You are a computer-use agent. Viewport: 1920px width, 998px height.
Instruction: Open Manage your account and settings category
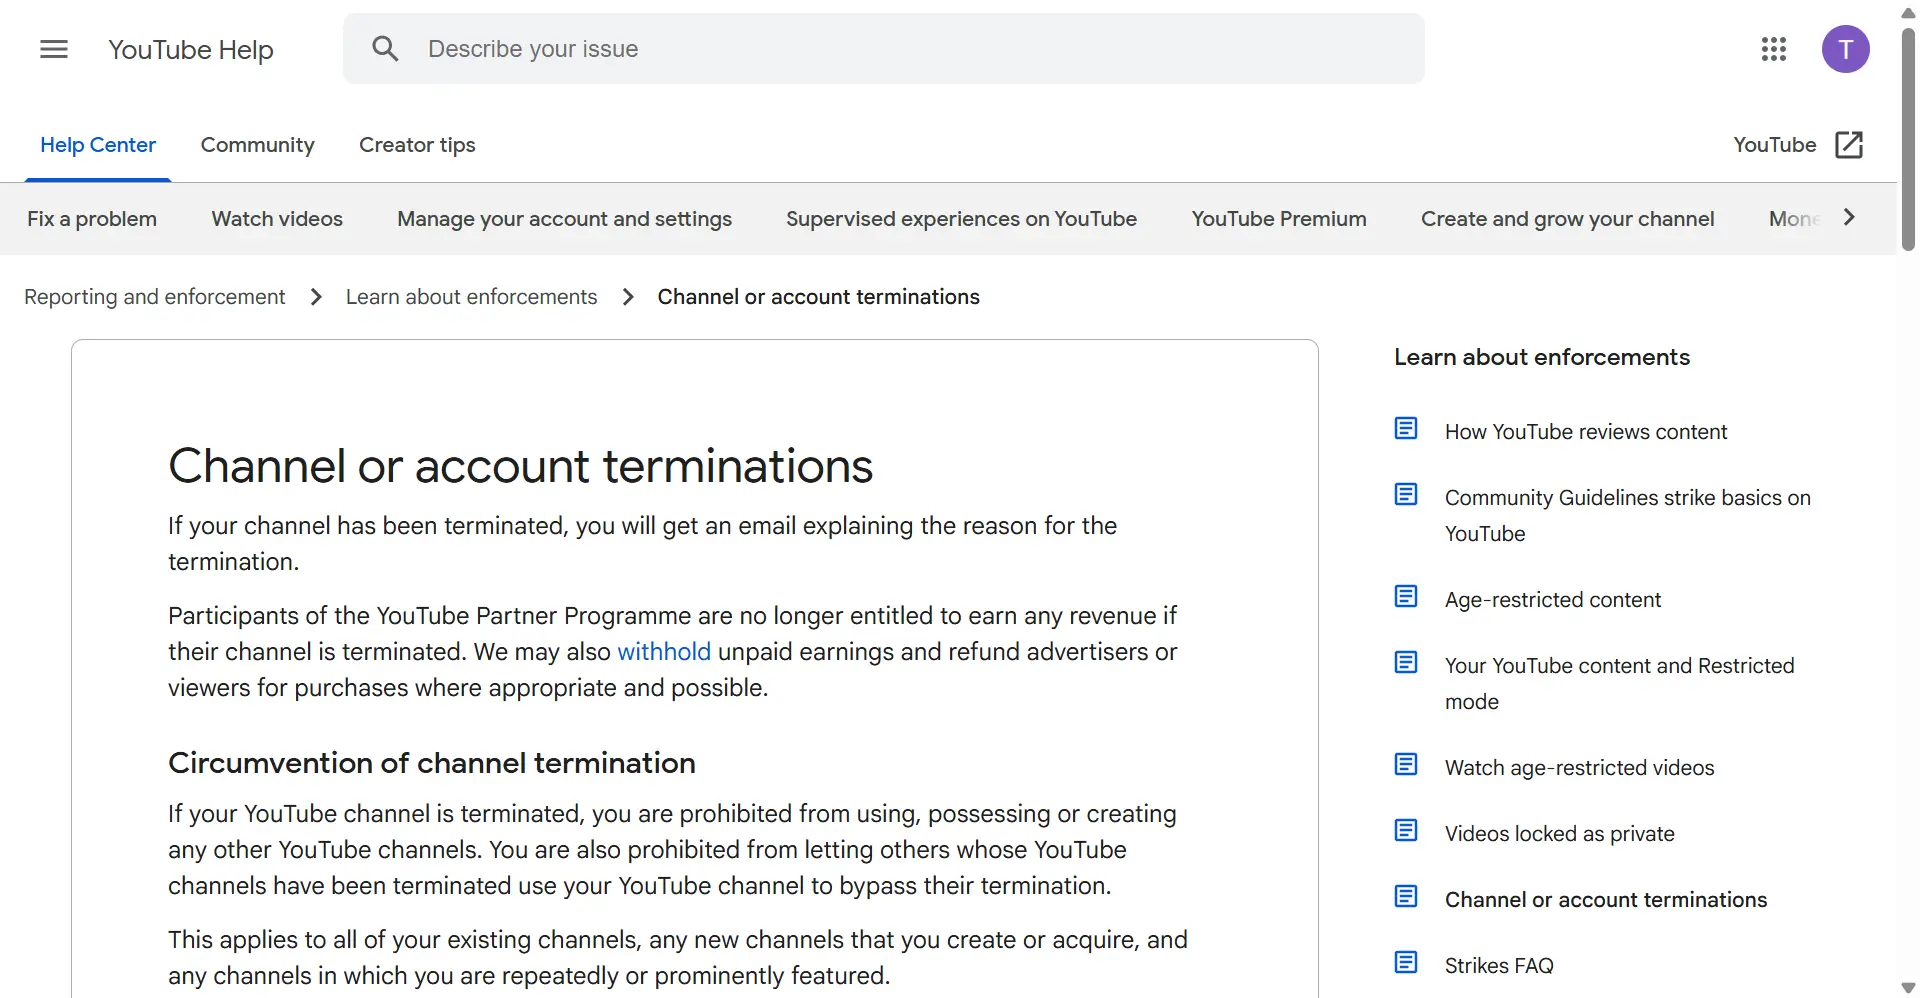point(564,219)
